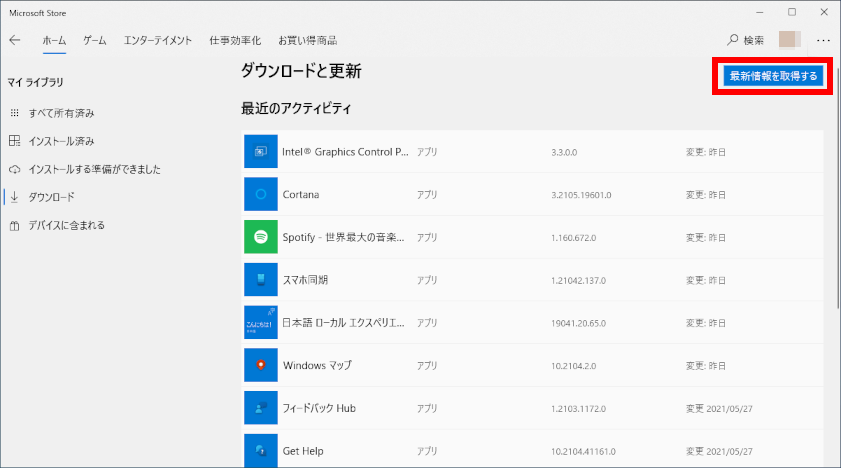Click the icon beside インストール済み
This screenshot has height=468, width=841.
point(14,141)
